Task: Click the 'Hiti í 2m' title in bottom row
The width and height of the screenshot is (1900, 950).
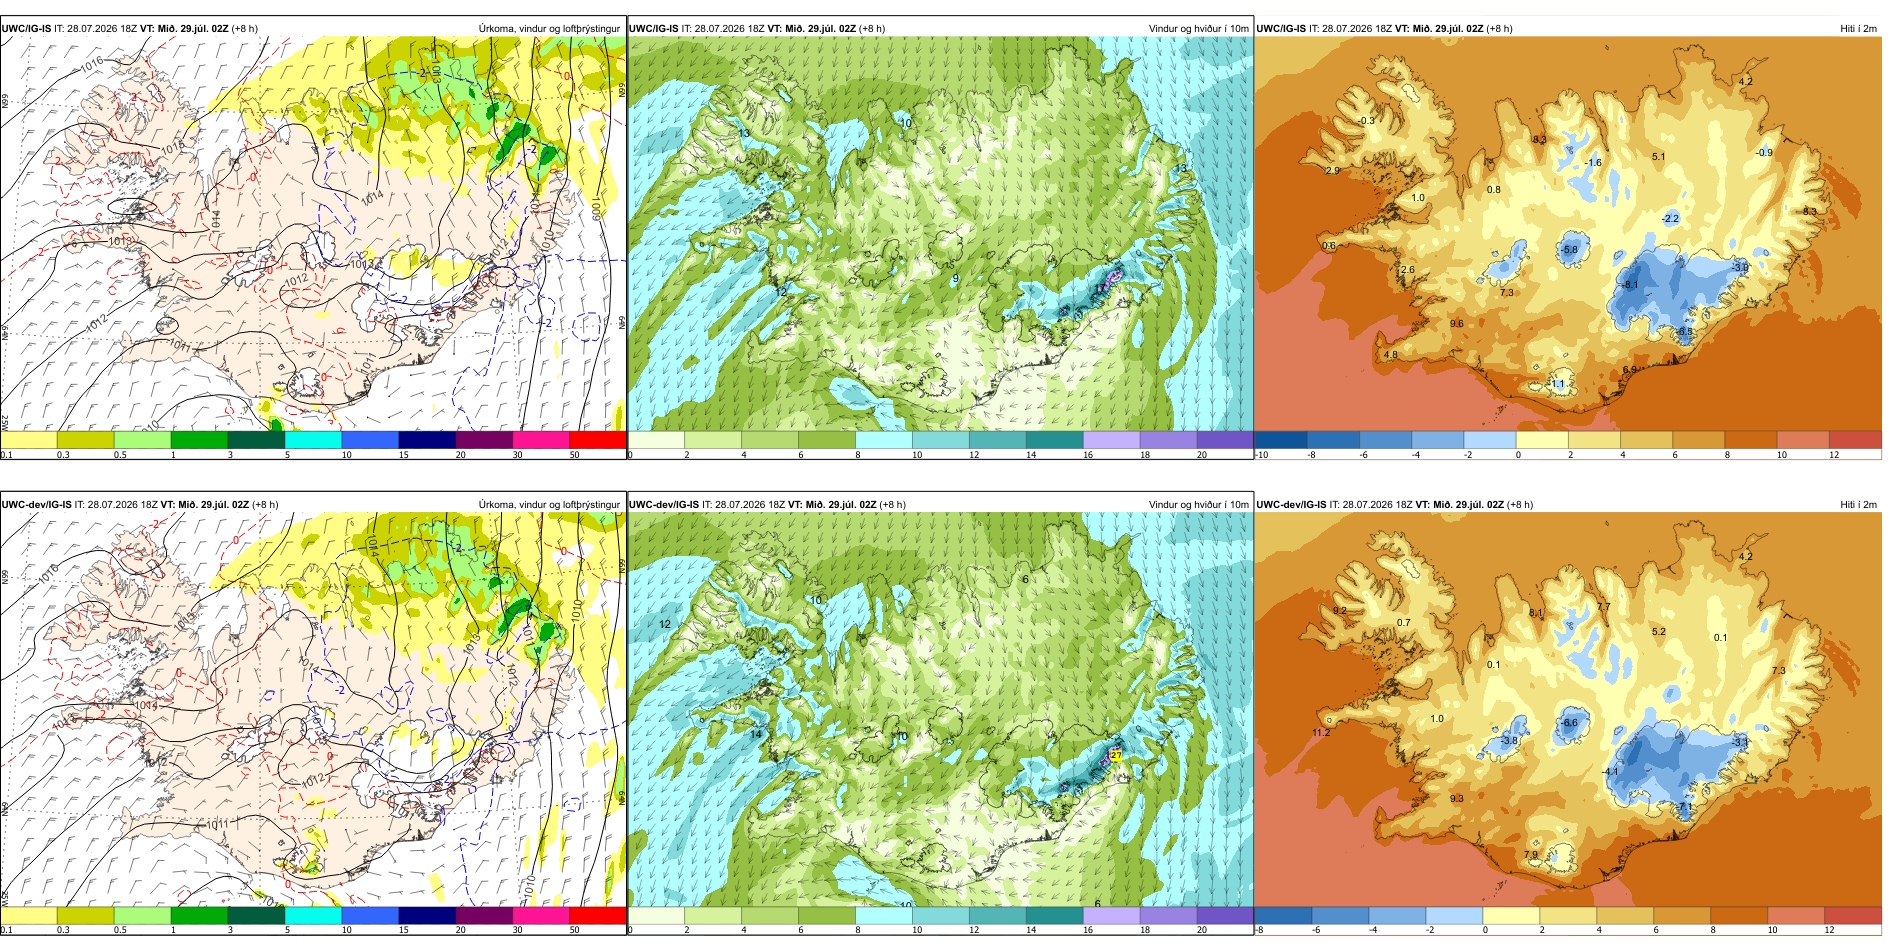Action: (x=1858, y=505)
